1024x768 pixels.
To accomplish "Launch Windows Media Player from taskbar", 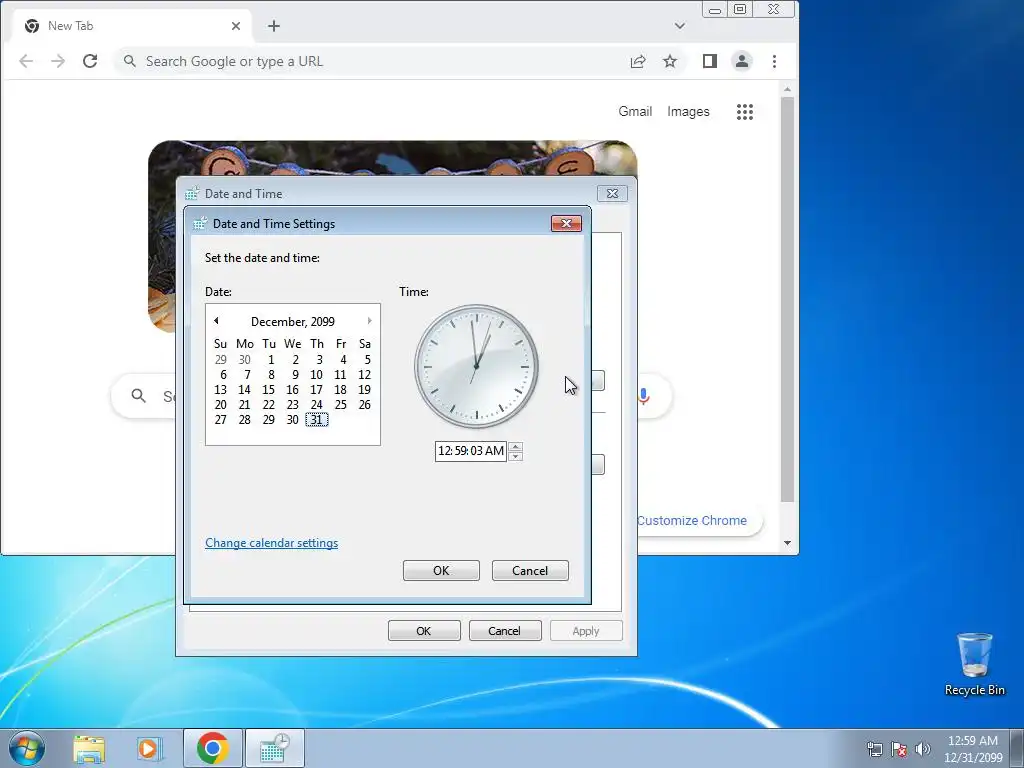I will point(149,748).
